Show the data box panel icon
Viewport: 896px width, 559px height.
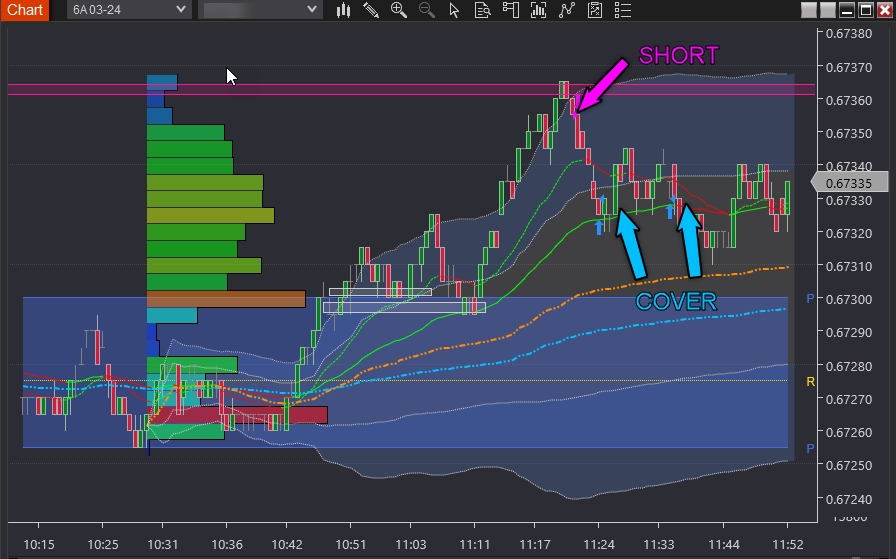click(x=483, y=10)
